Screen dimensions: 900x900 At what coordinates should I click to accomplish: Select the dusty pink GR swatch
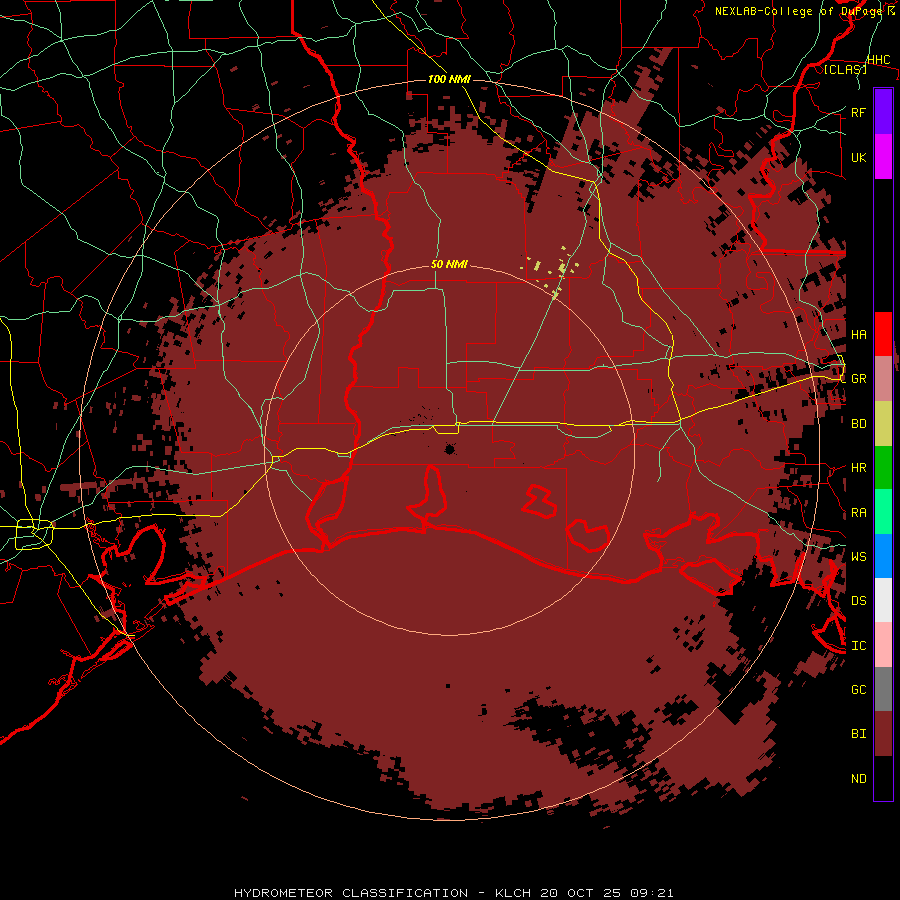point(883,379)
